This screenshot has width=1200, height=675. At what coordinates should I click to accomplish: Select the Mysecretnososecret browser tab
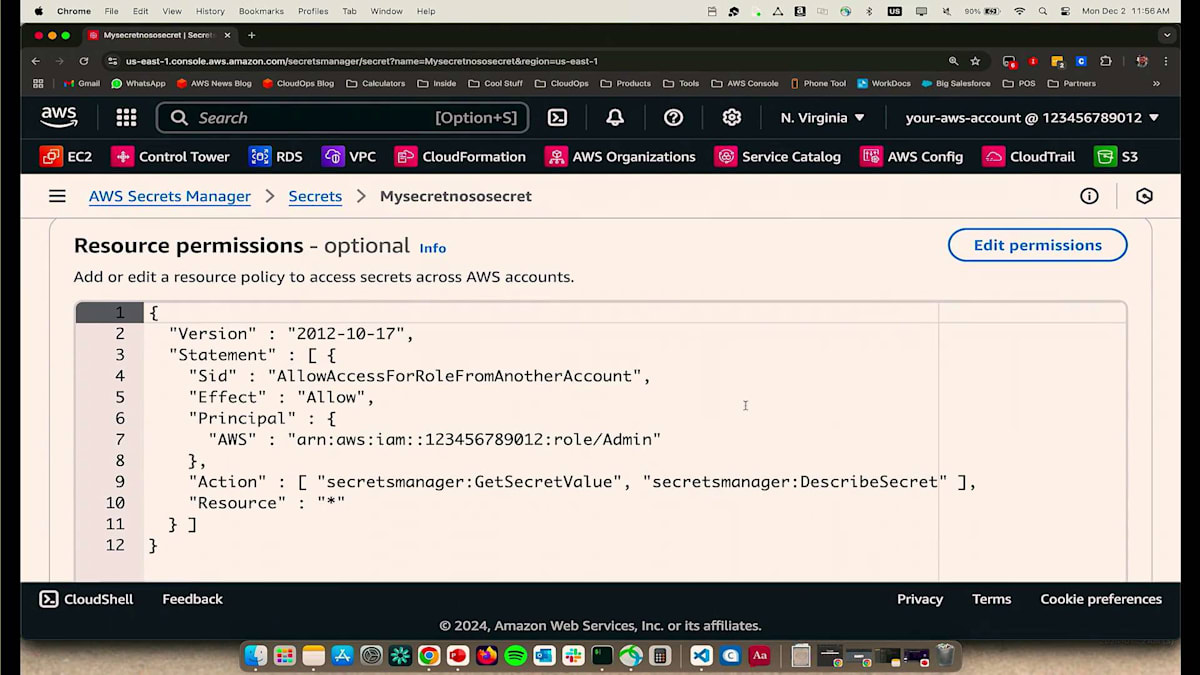tap(160, 35)
